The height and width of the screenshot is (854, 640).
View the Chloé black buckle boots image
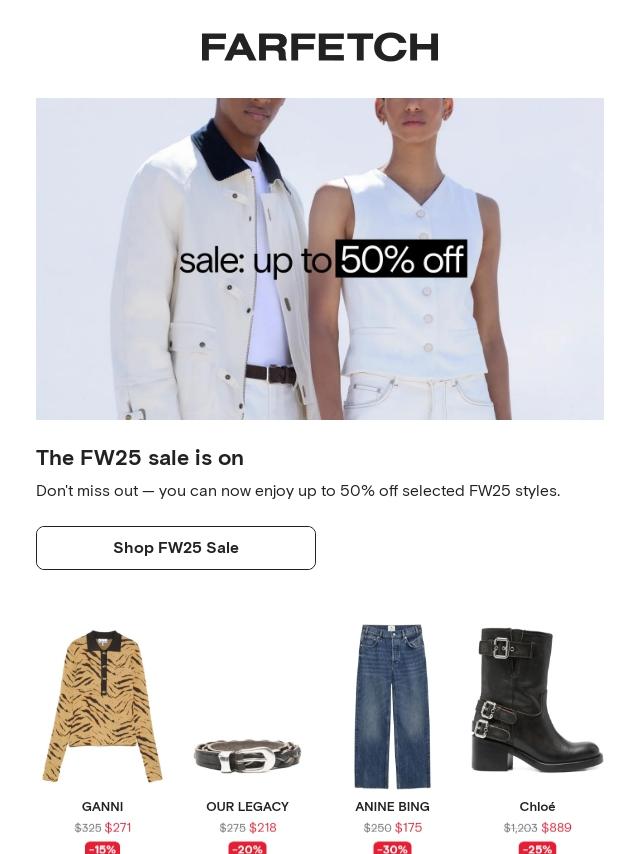[537, 700]
